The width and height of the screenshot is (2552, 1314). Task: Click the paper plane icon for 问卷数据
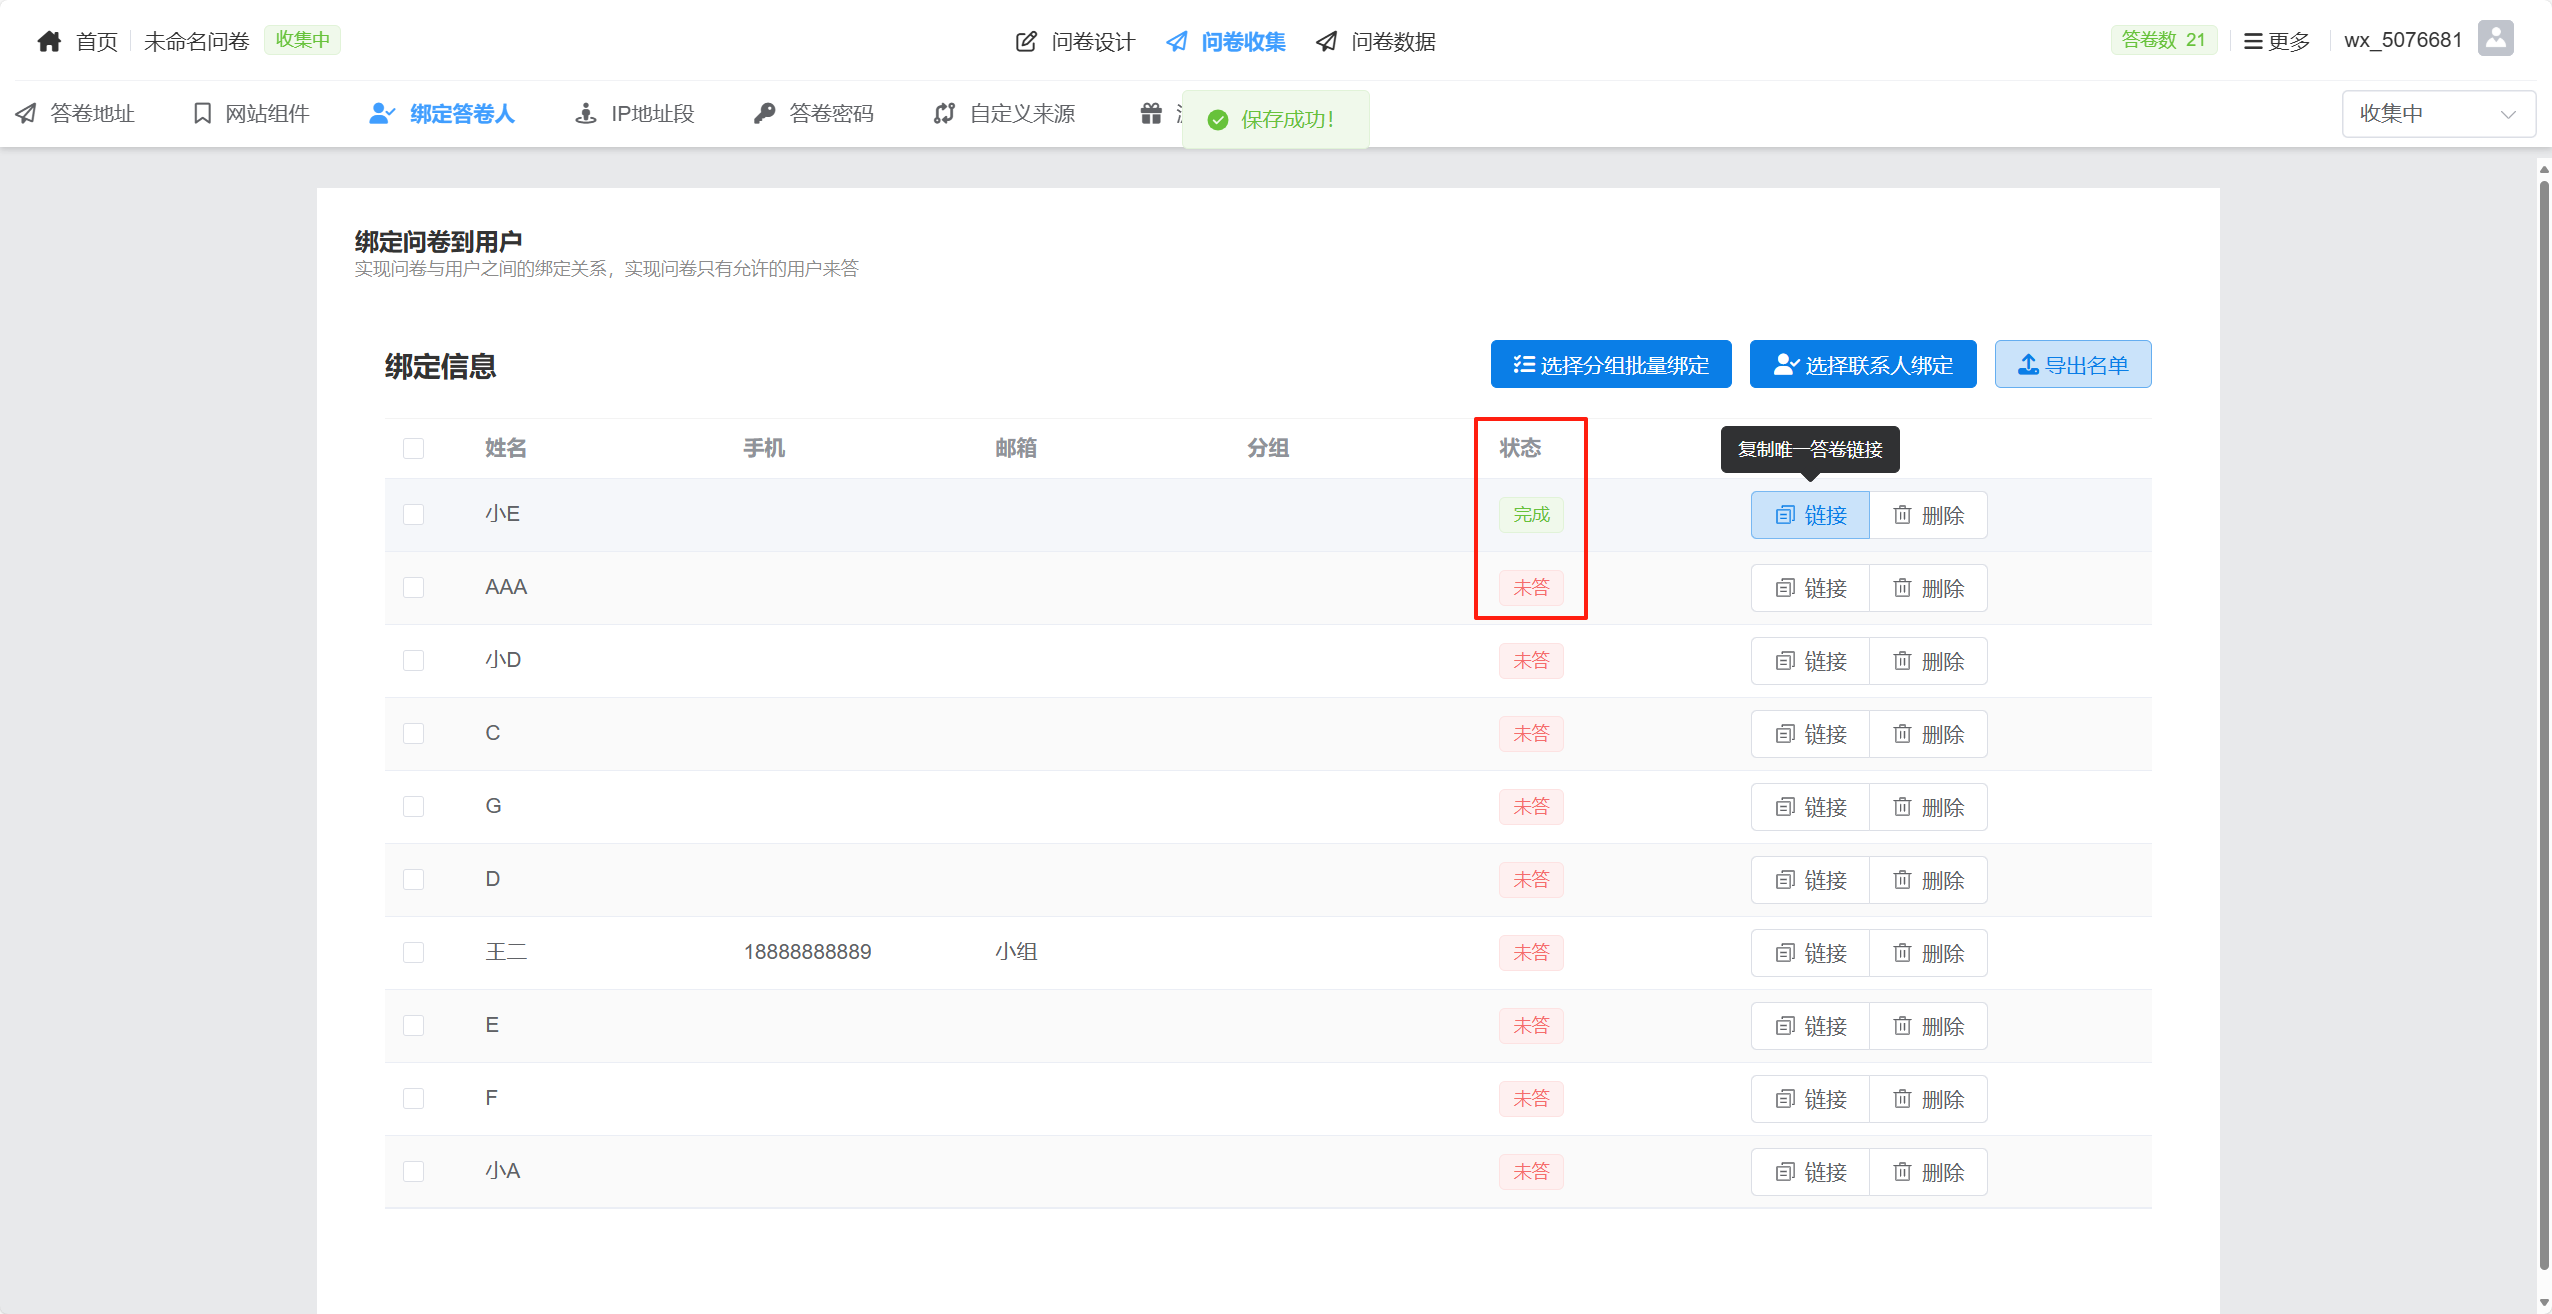click(x=1327, y=41)
